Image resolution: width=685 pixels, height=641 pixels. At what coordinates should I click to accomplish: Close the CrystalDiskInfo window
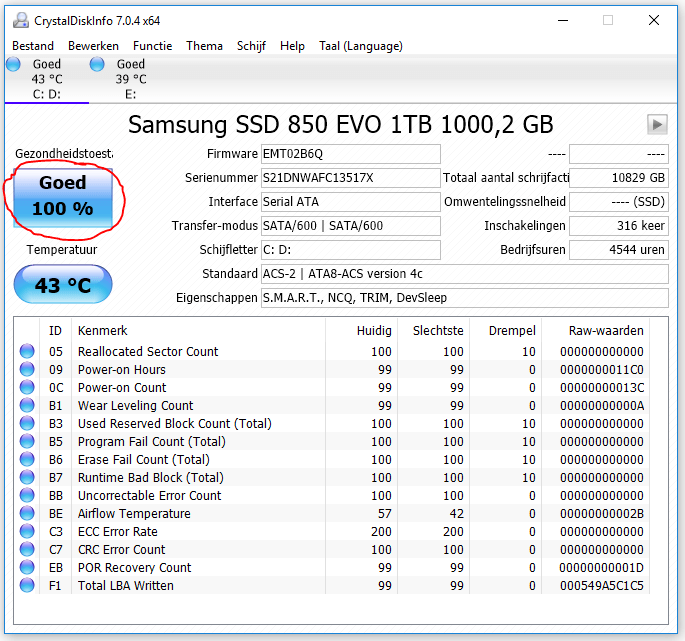click(x=654, y=20)
